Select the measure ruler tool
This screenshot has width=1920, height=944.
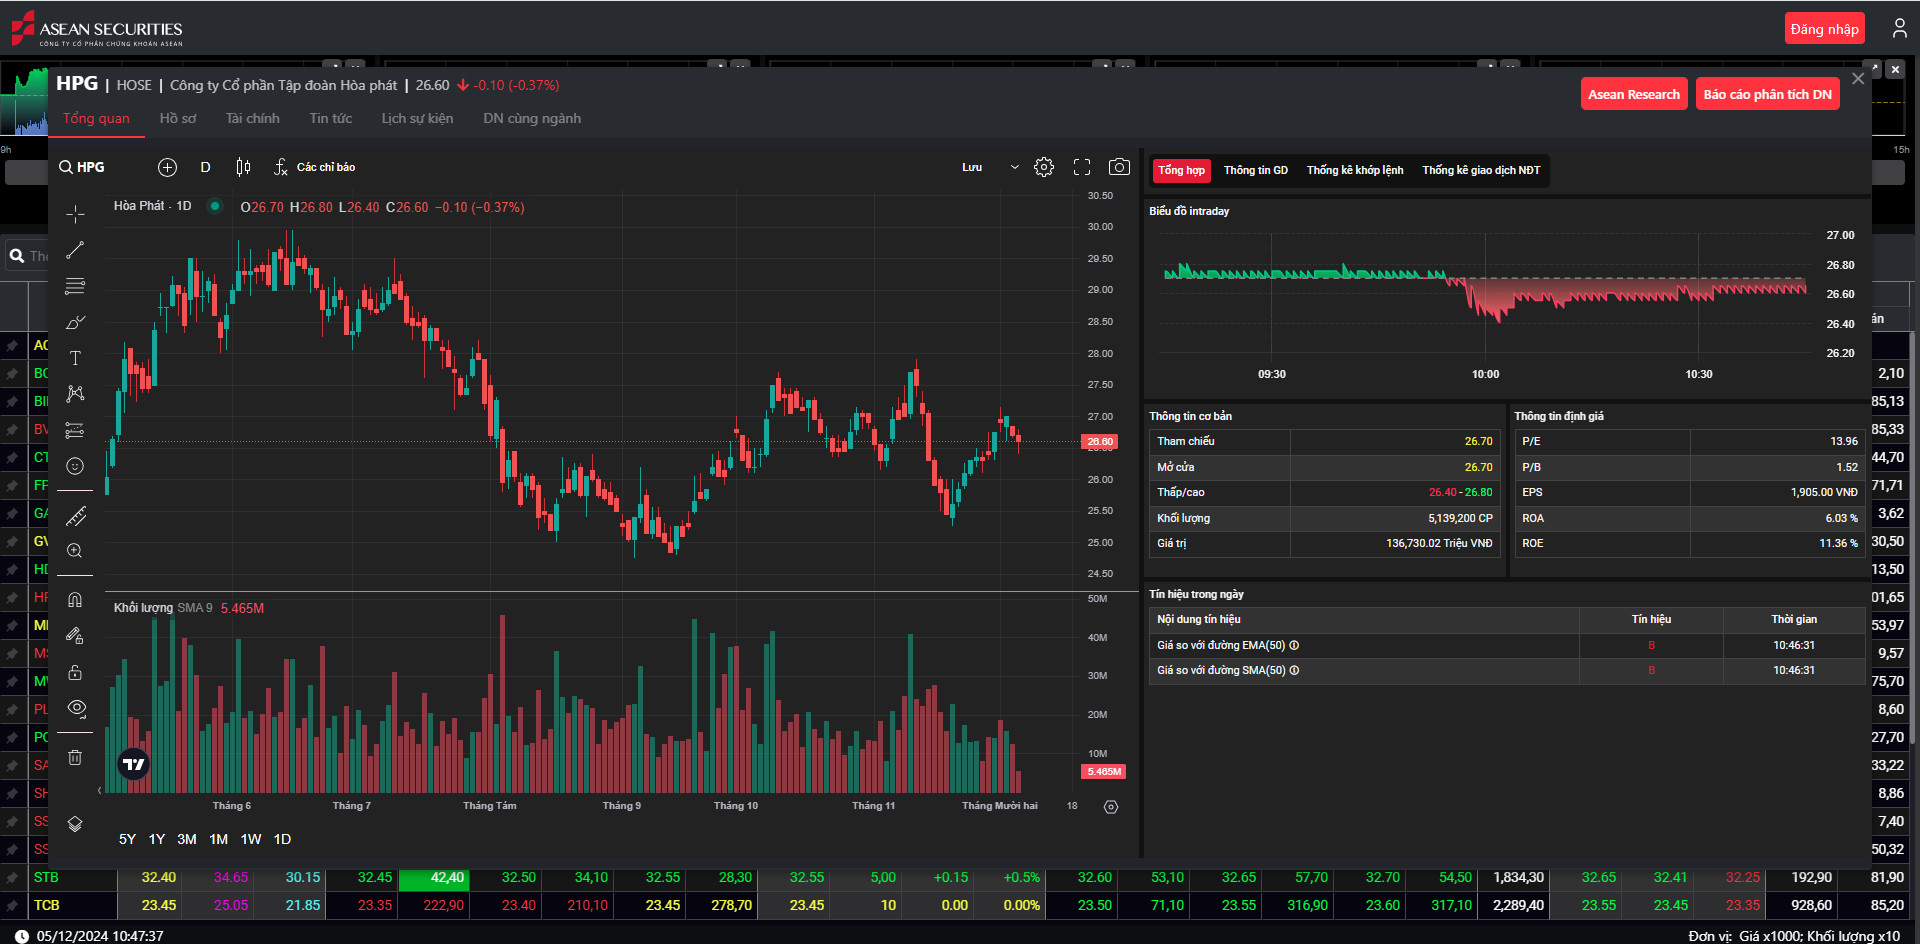pos(75,516)
